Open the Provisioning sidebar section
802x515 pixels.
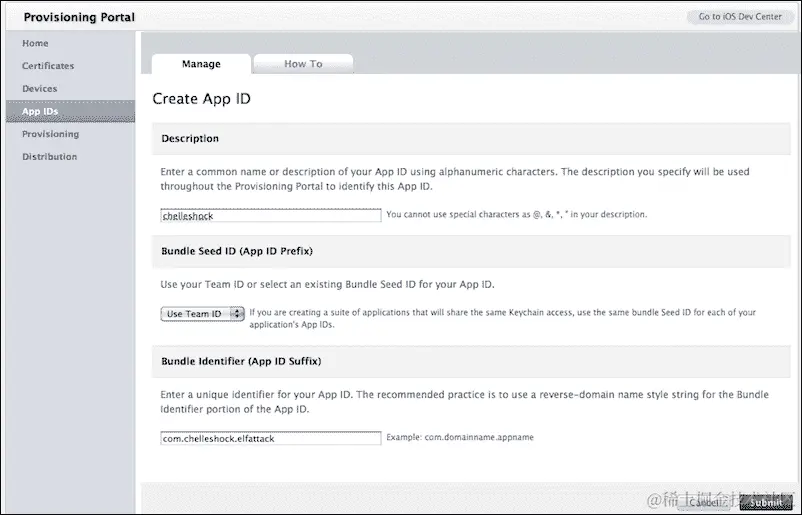pyautogui.click(x=50, y=134)
